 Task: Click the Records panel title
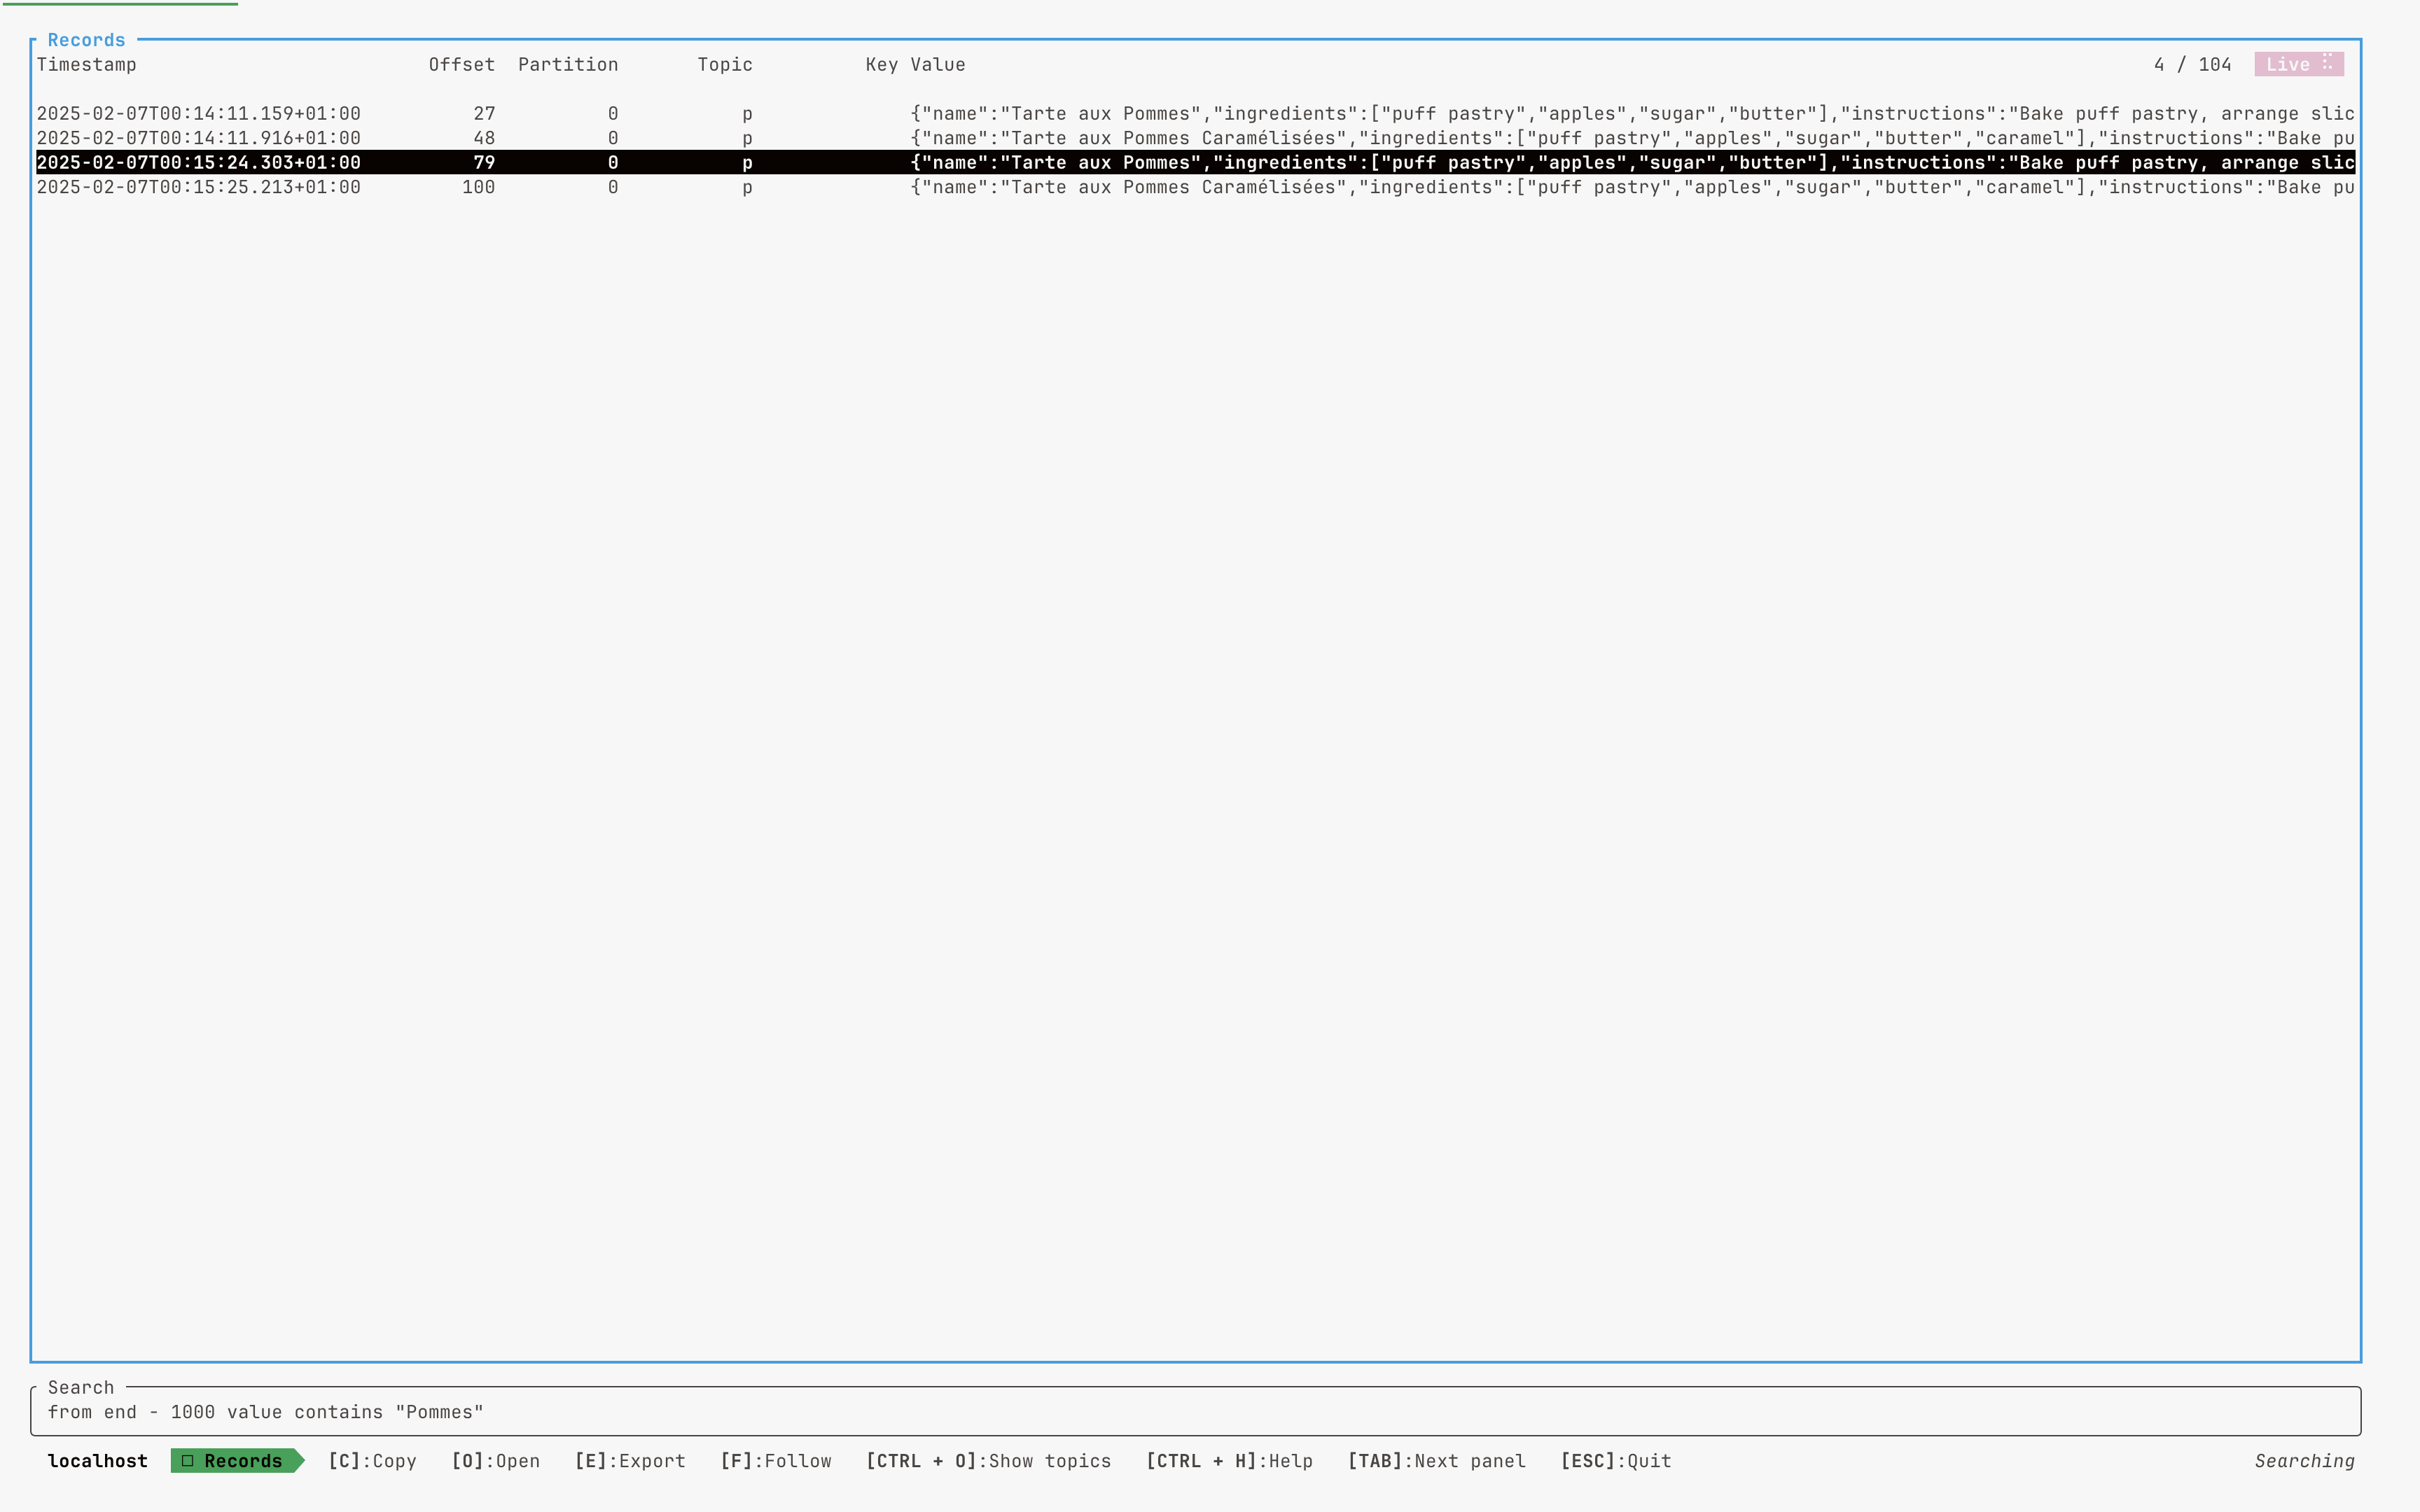(86, 40)
